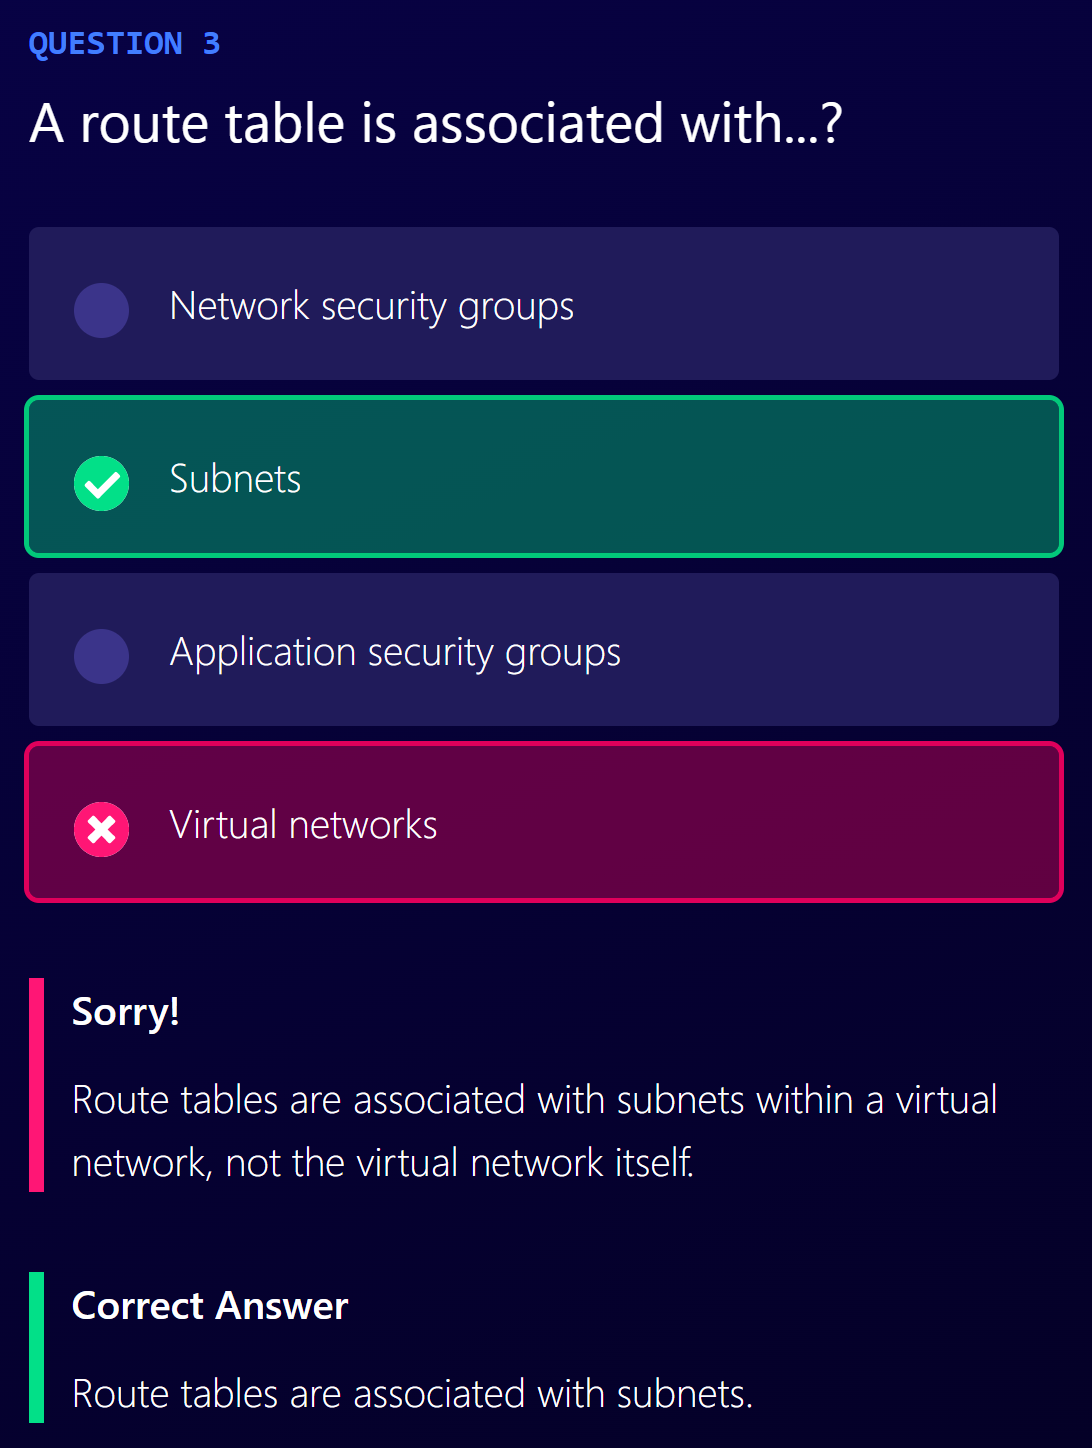Click the QUESTION 3 heading label
Viewport: 1092px width, 1448px height.
[x=124, y=44]
